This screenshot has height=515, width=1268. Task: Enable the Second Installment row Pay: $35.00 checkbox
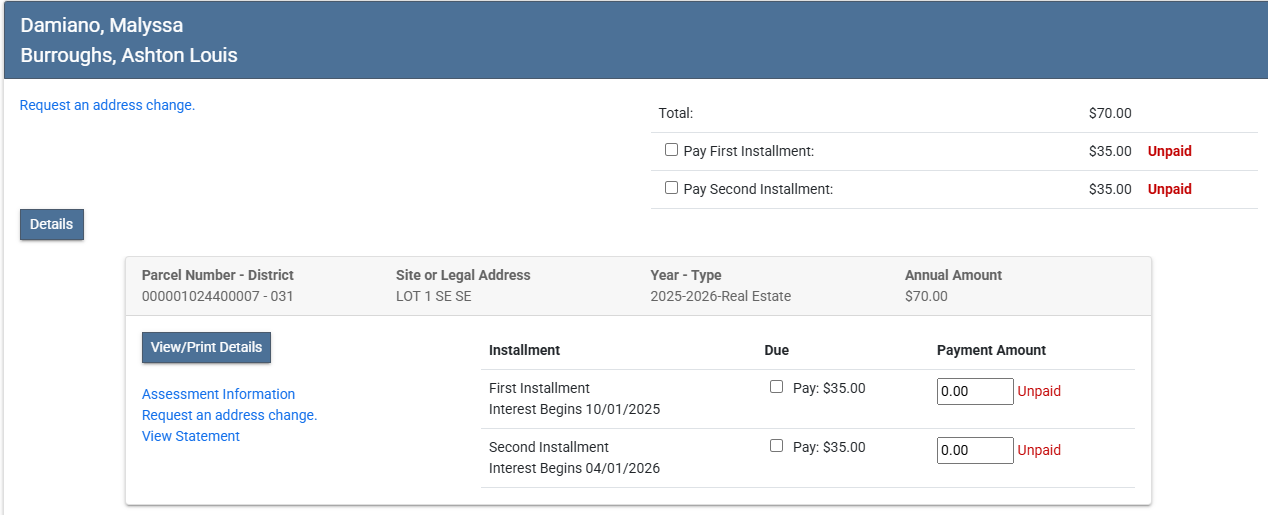pos(776,446)
